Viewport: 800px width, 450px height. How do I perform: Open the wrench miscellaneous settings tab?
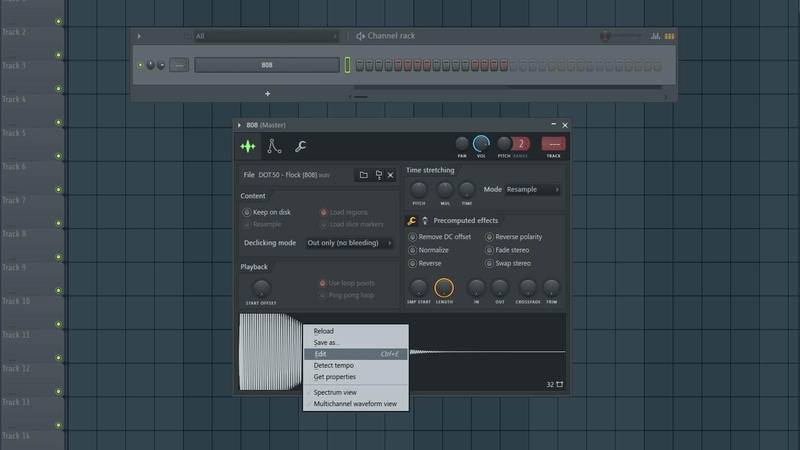tap(300, 146)
